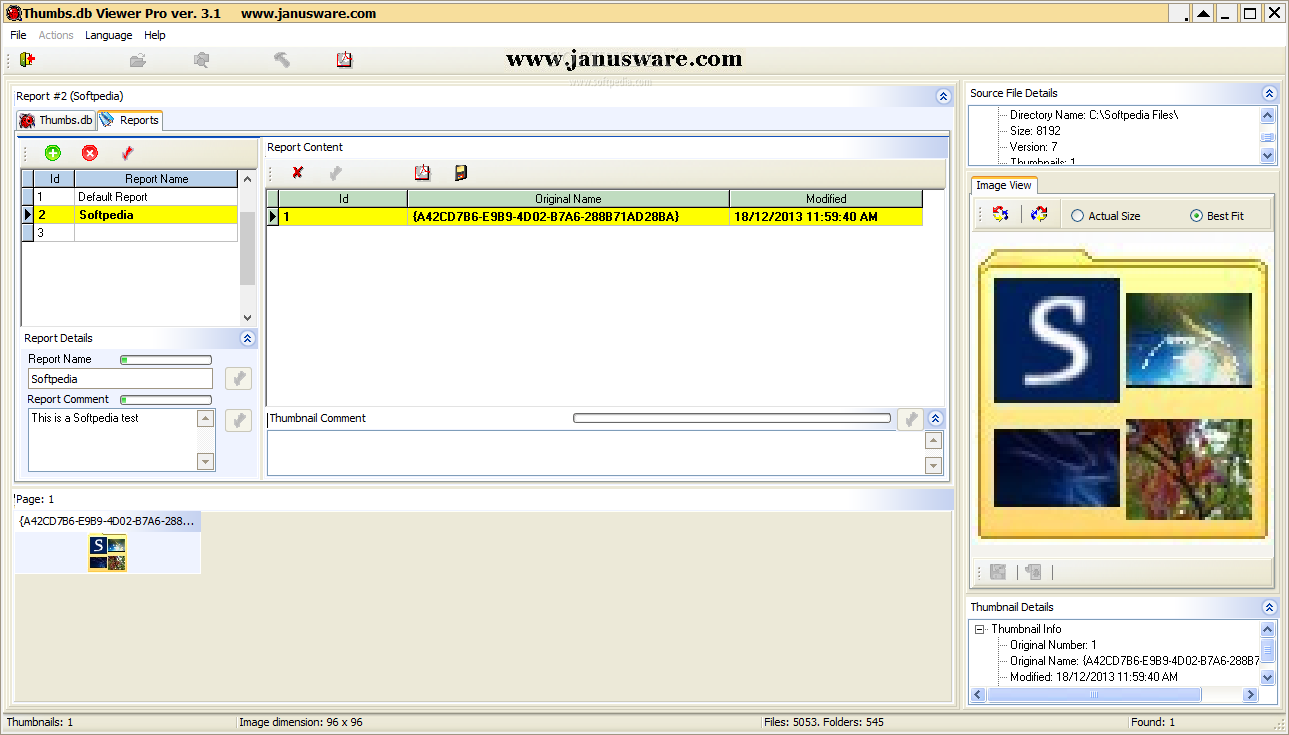Click the Modified column header
The image size is (1289, 735).
point(826,199)
